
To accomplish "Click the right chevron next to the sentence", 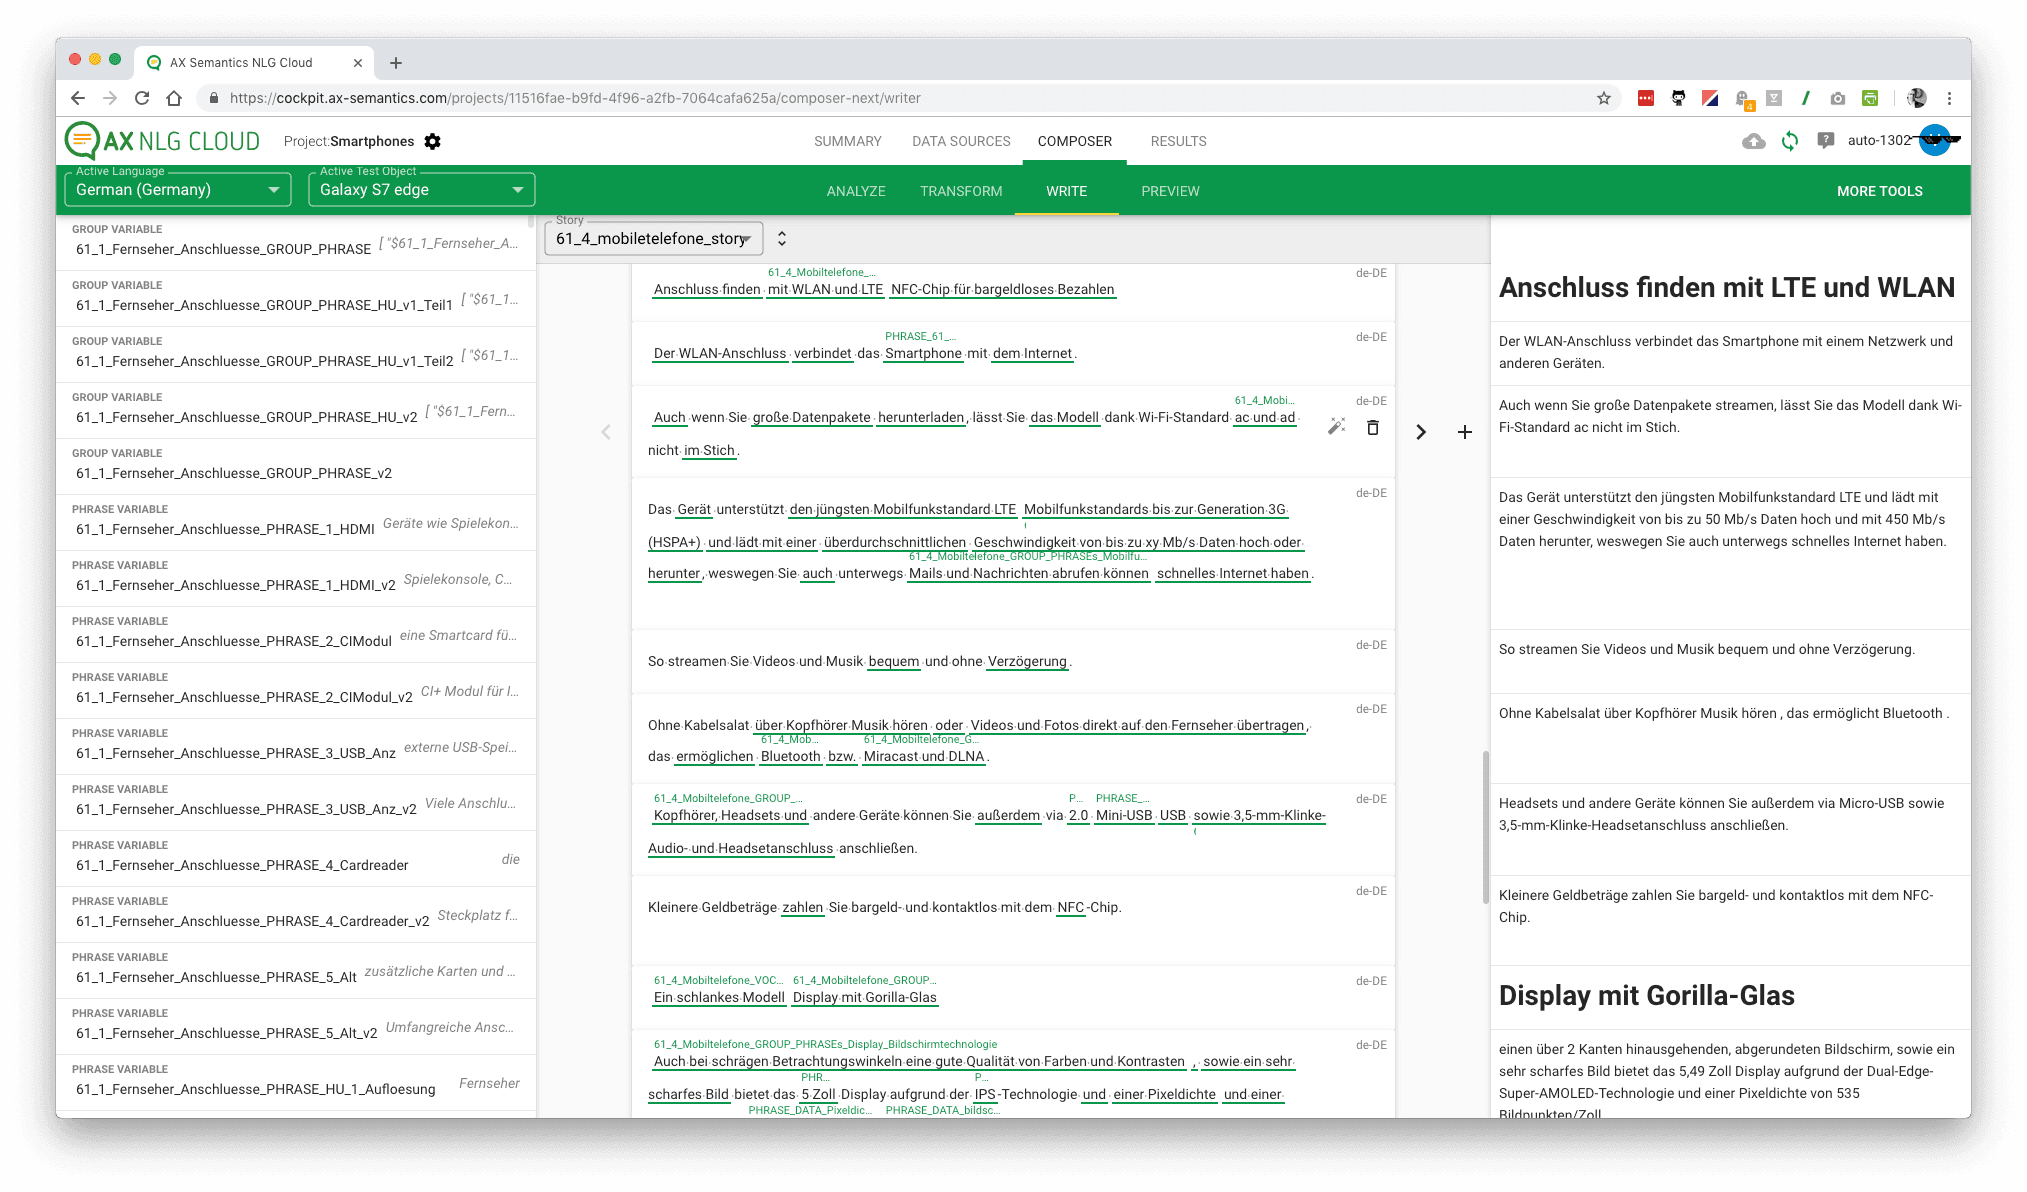I will click(1421, 432).
